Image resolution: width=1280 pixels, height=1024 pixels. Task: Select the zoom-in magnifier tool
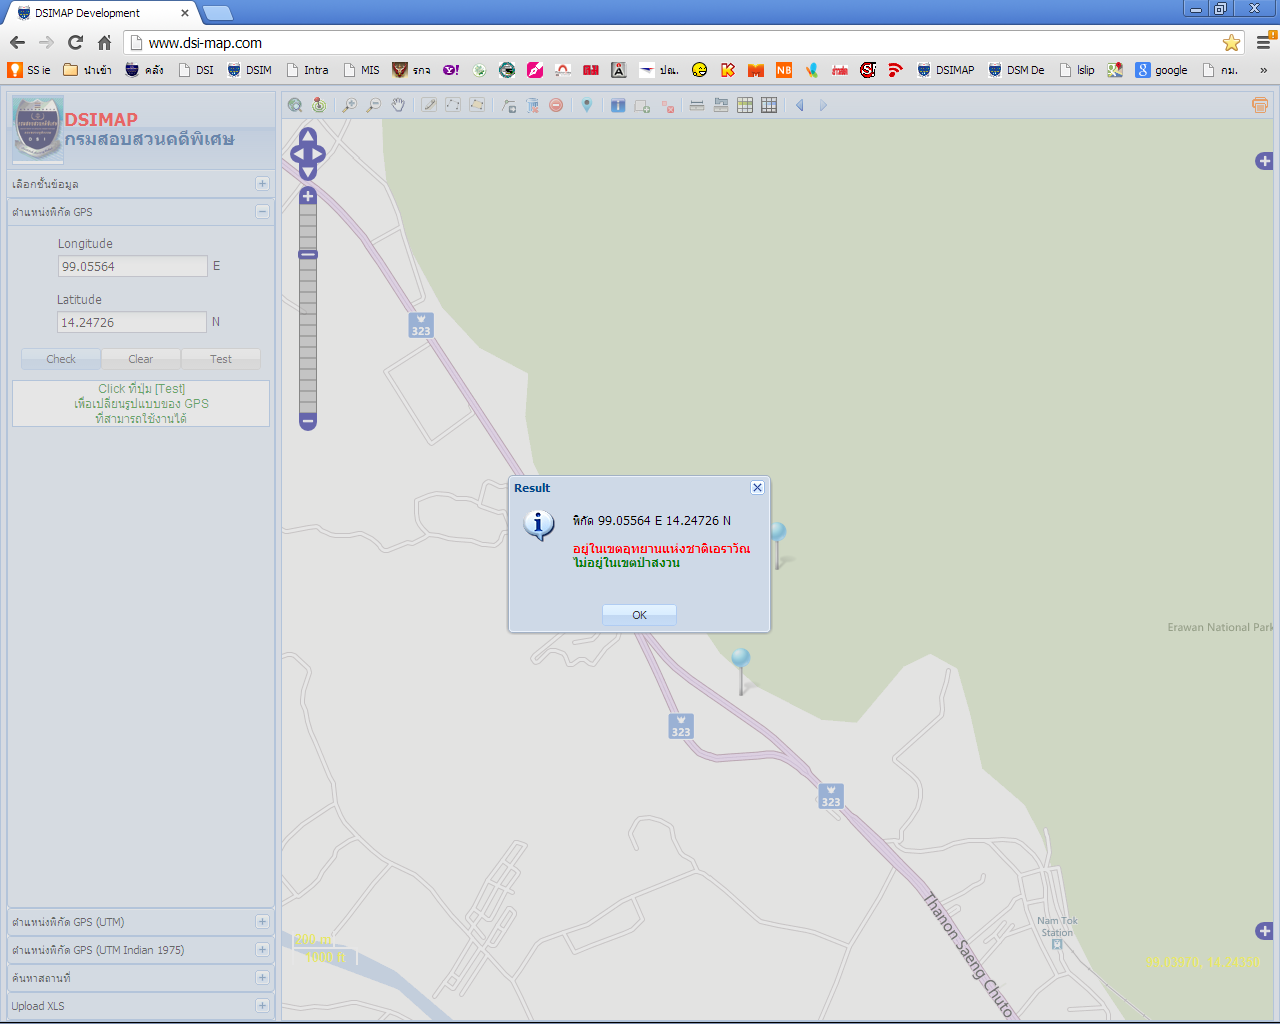(x=349, y=105)
